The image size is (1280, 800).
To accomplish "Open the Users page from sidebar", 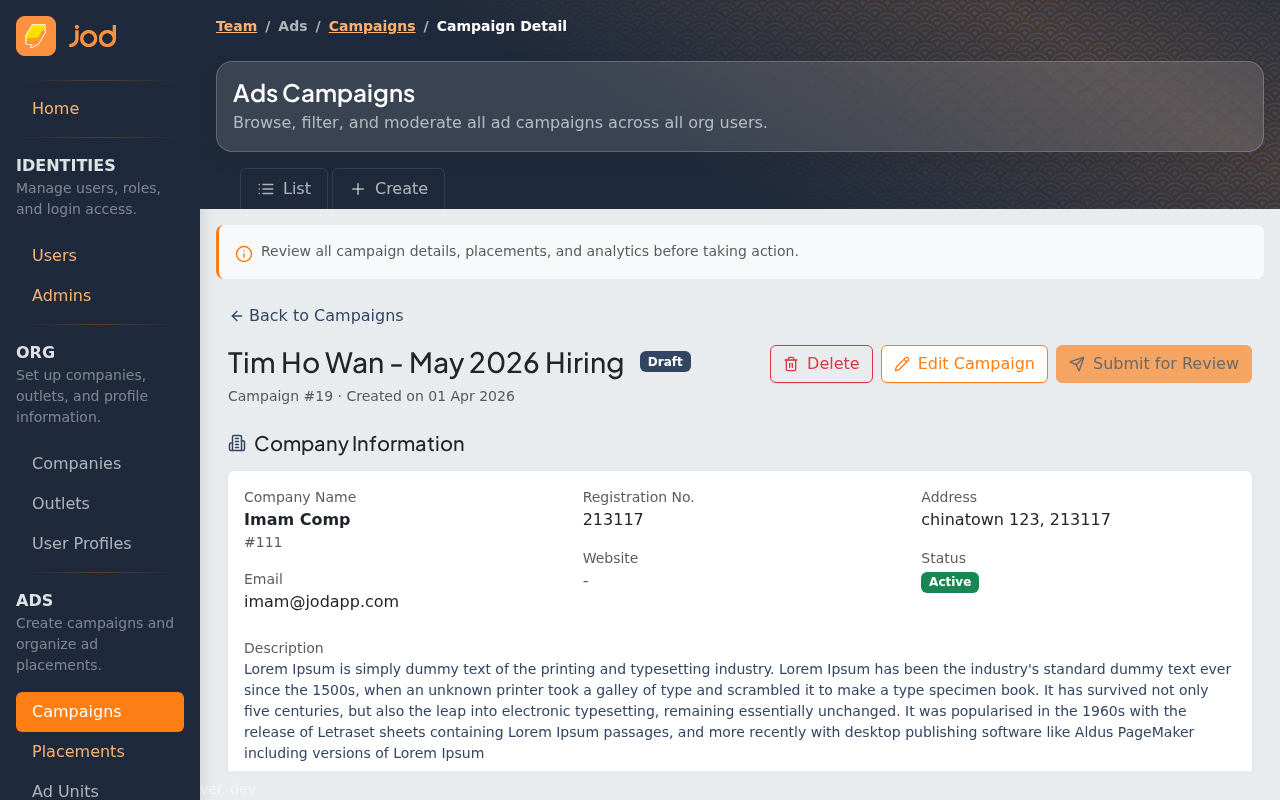I will coord(54,255).
